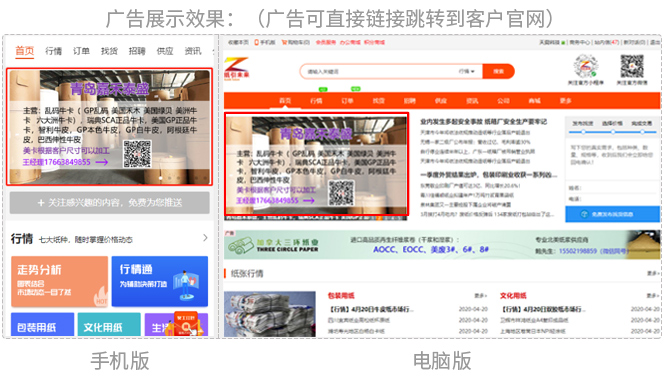Click the square QR code at top right
The image size is (664, 379).
tap(632, 66)
